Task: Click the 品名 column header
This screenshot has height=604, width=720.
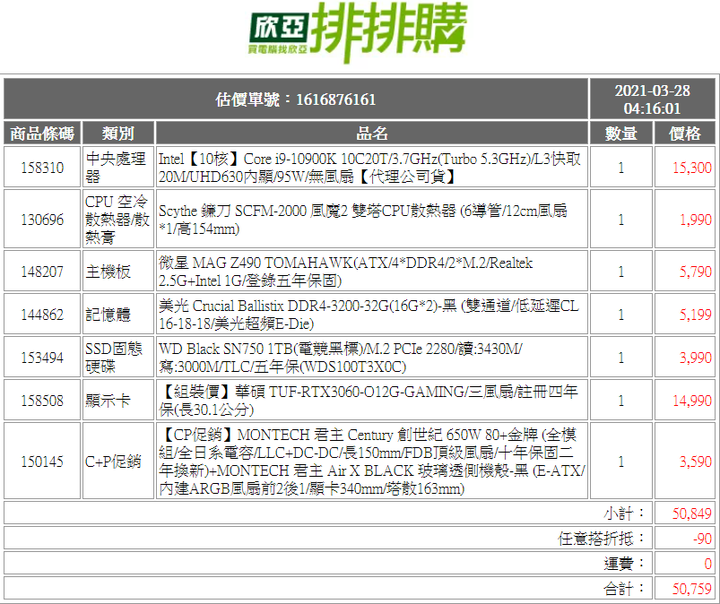Action: (x=372, y=133)
